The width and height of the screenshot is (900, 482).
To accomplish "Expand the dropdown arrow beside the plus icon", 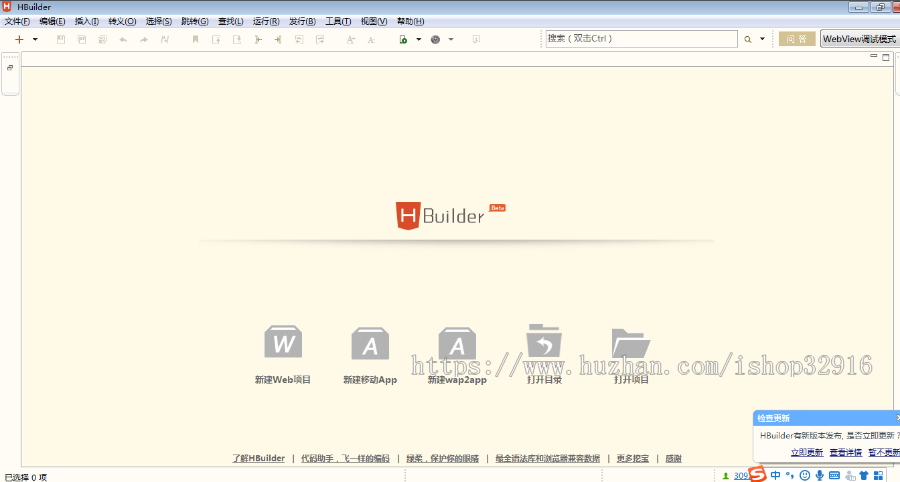I will tap(35, 39).
